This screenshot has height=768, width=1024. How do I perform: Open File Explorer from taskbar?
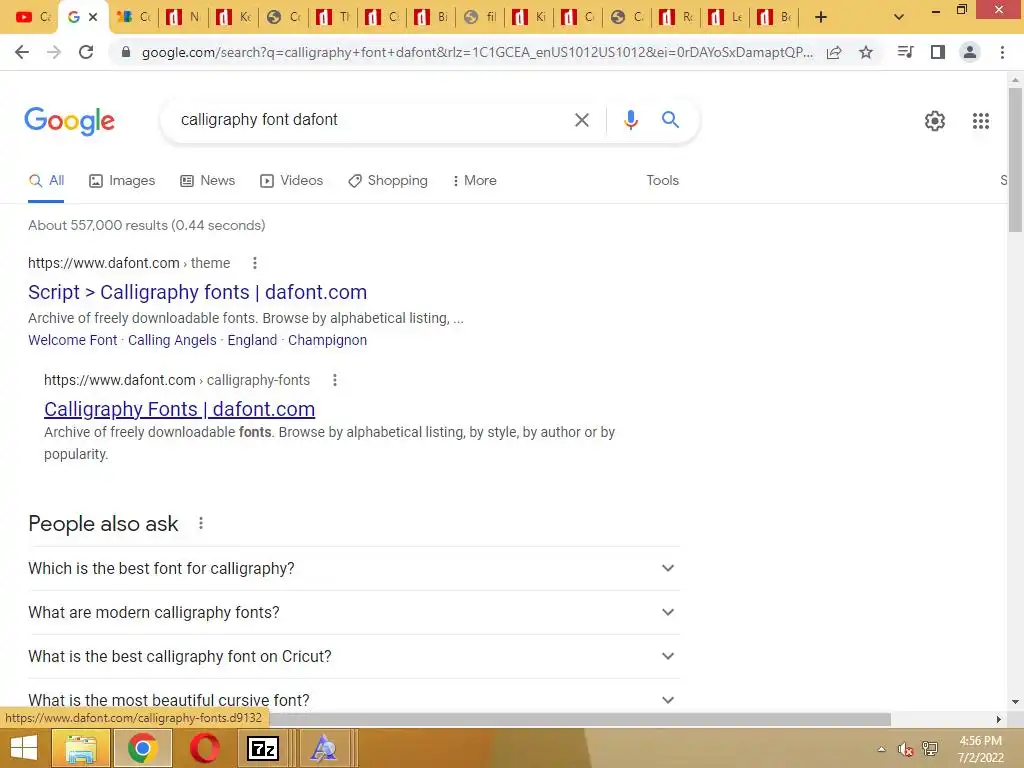coord(81,748)
